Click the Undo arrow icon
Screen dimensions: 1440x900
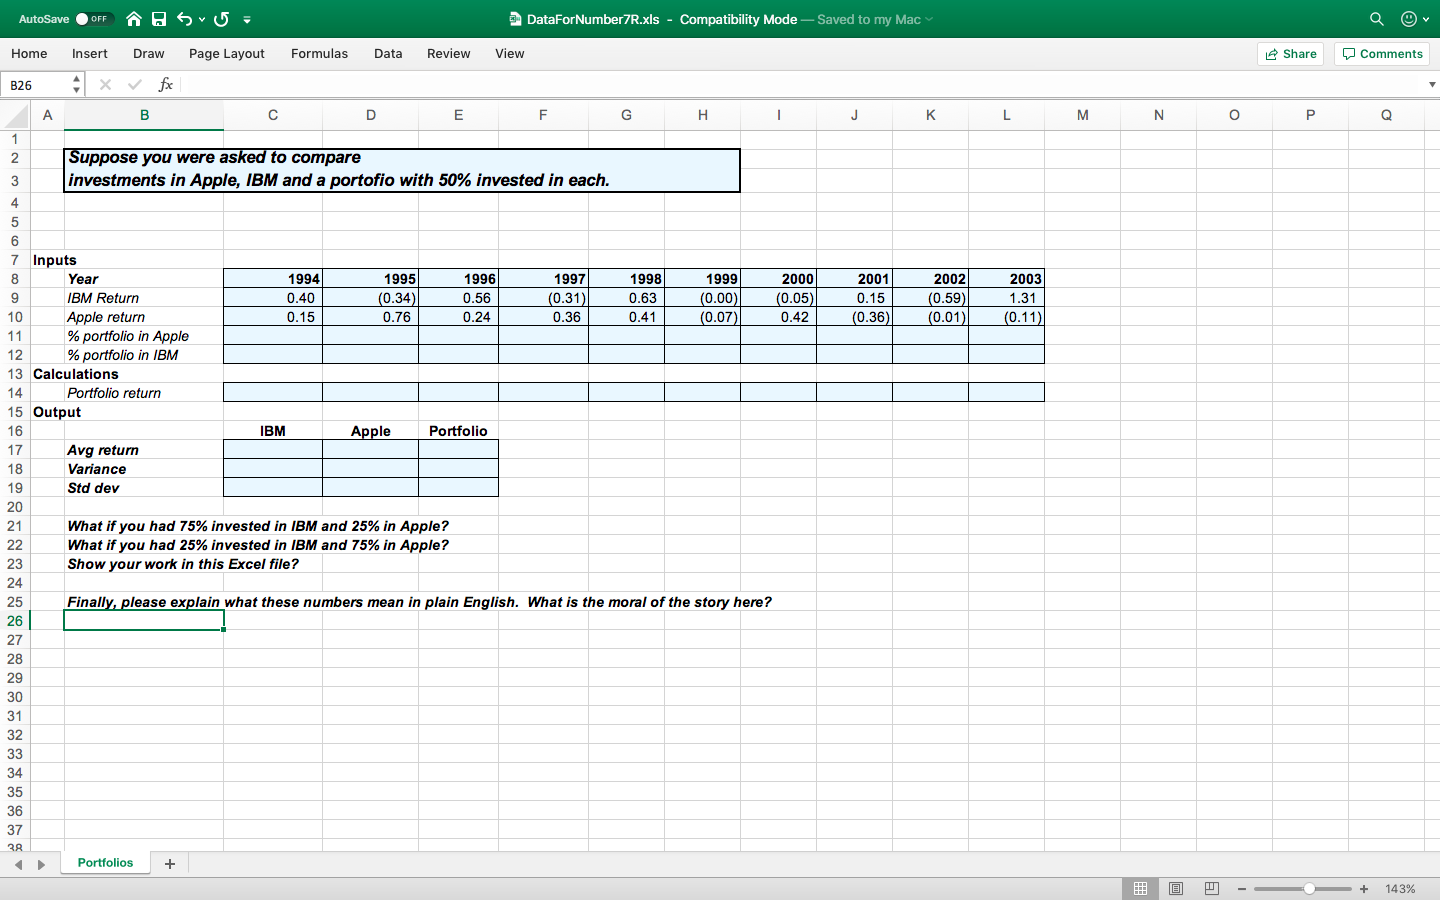click(184, 19)
